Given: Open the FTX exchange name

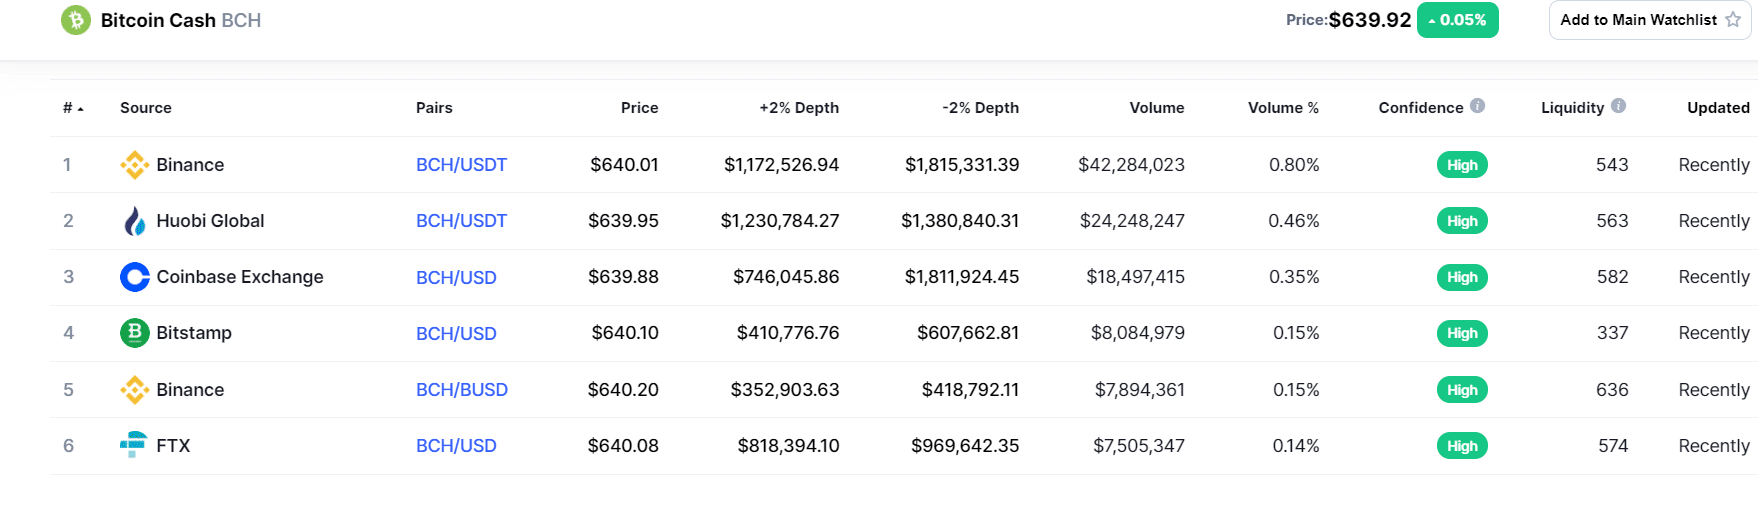Looking at the screenshot, I should tap(173, 446).
